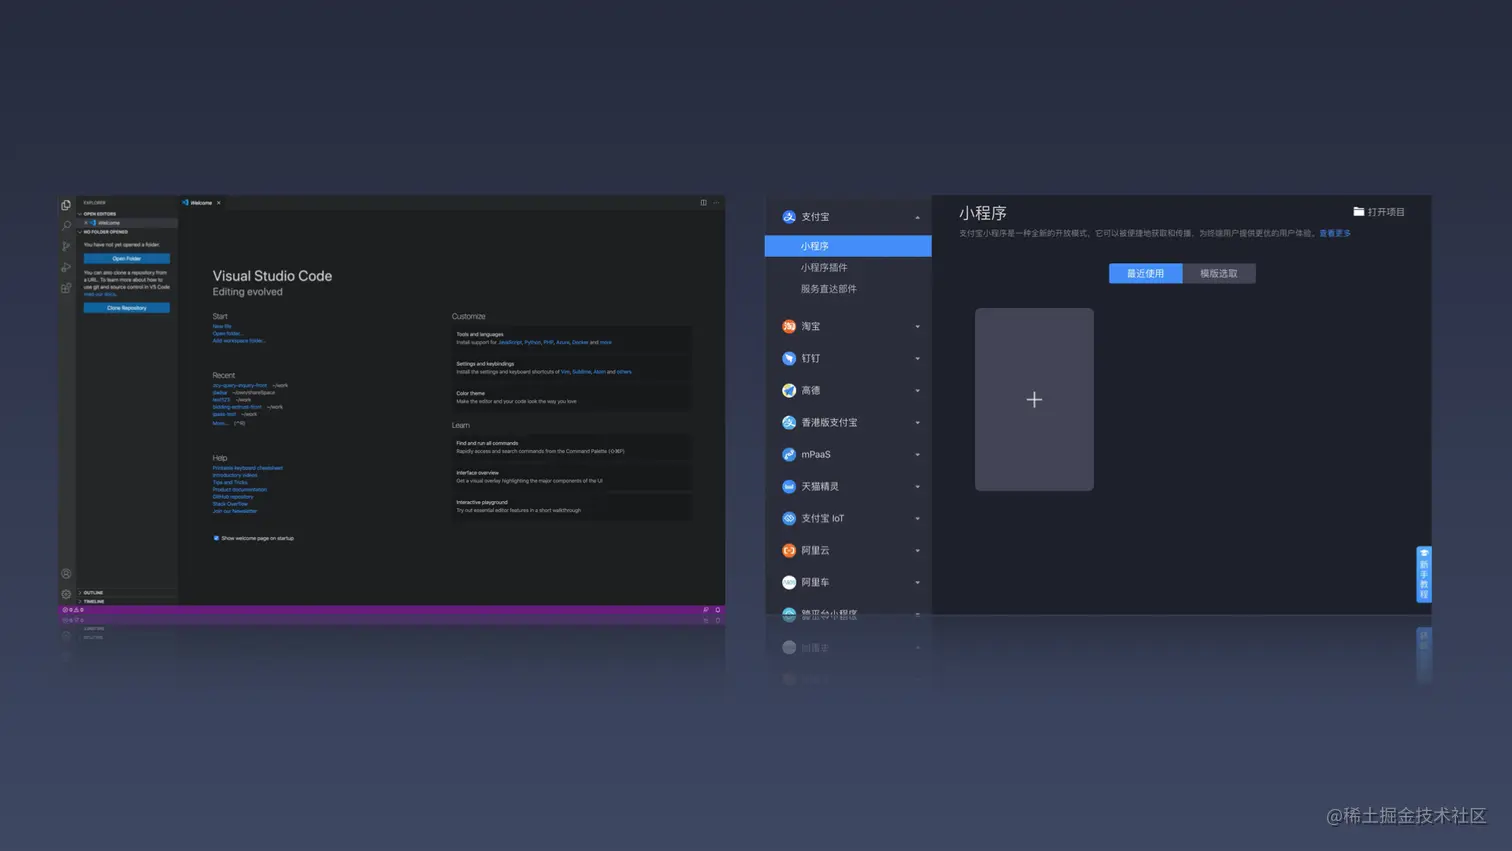Click the 香港版支付宝 icon
The width and height of the screenshot is (1512, 851).
789,422
